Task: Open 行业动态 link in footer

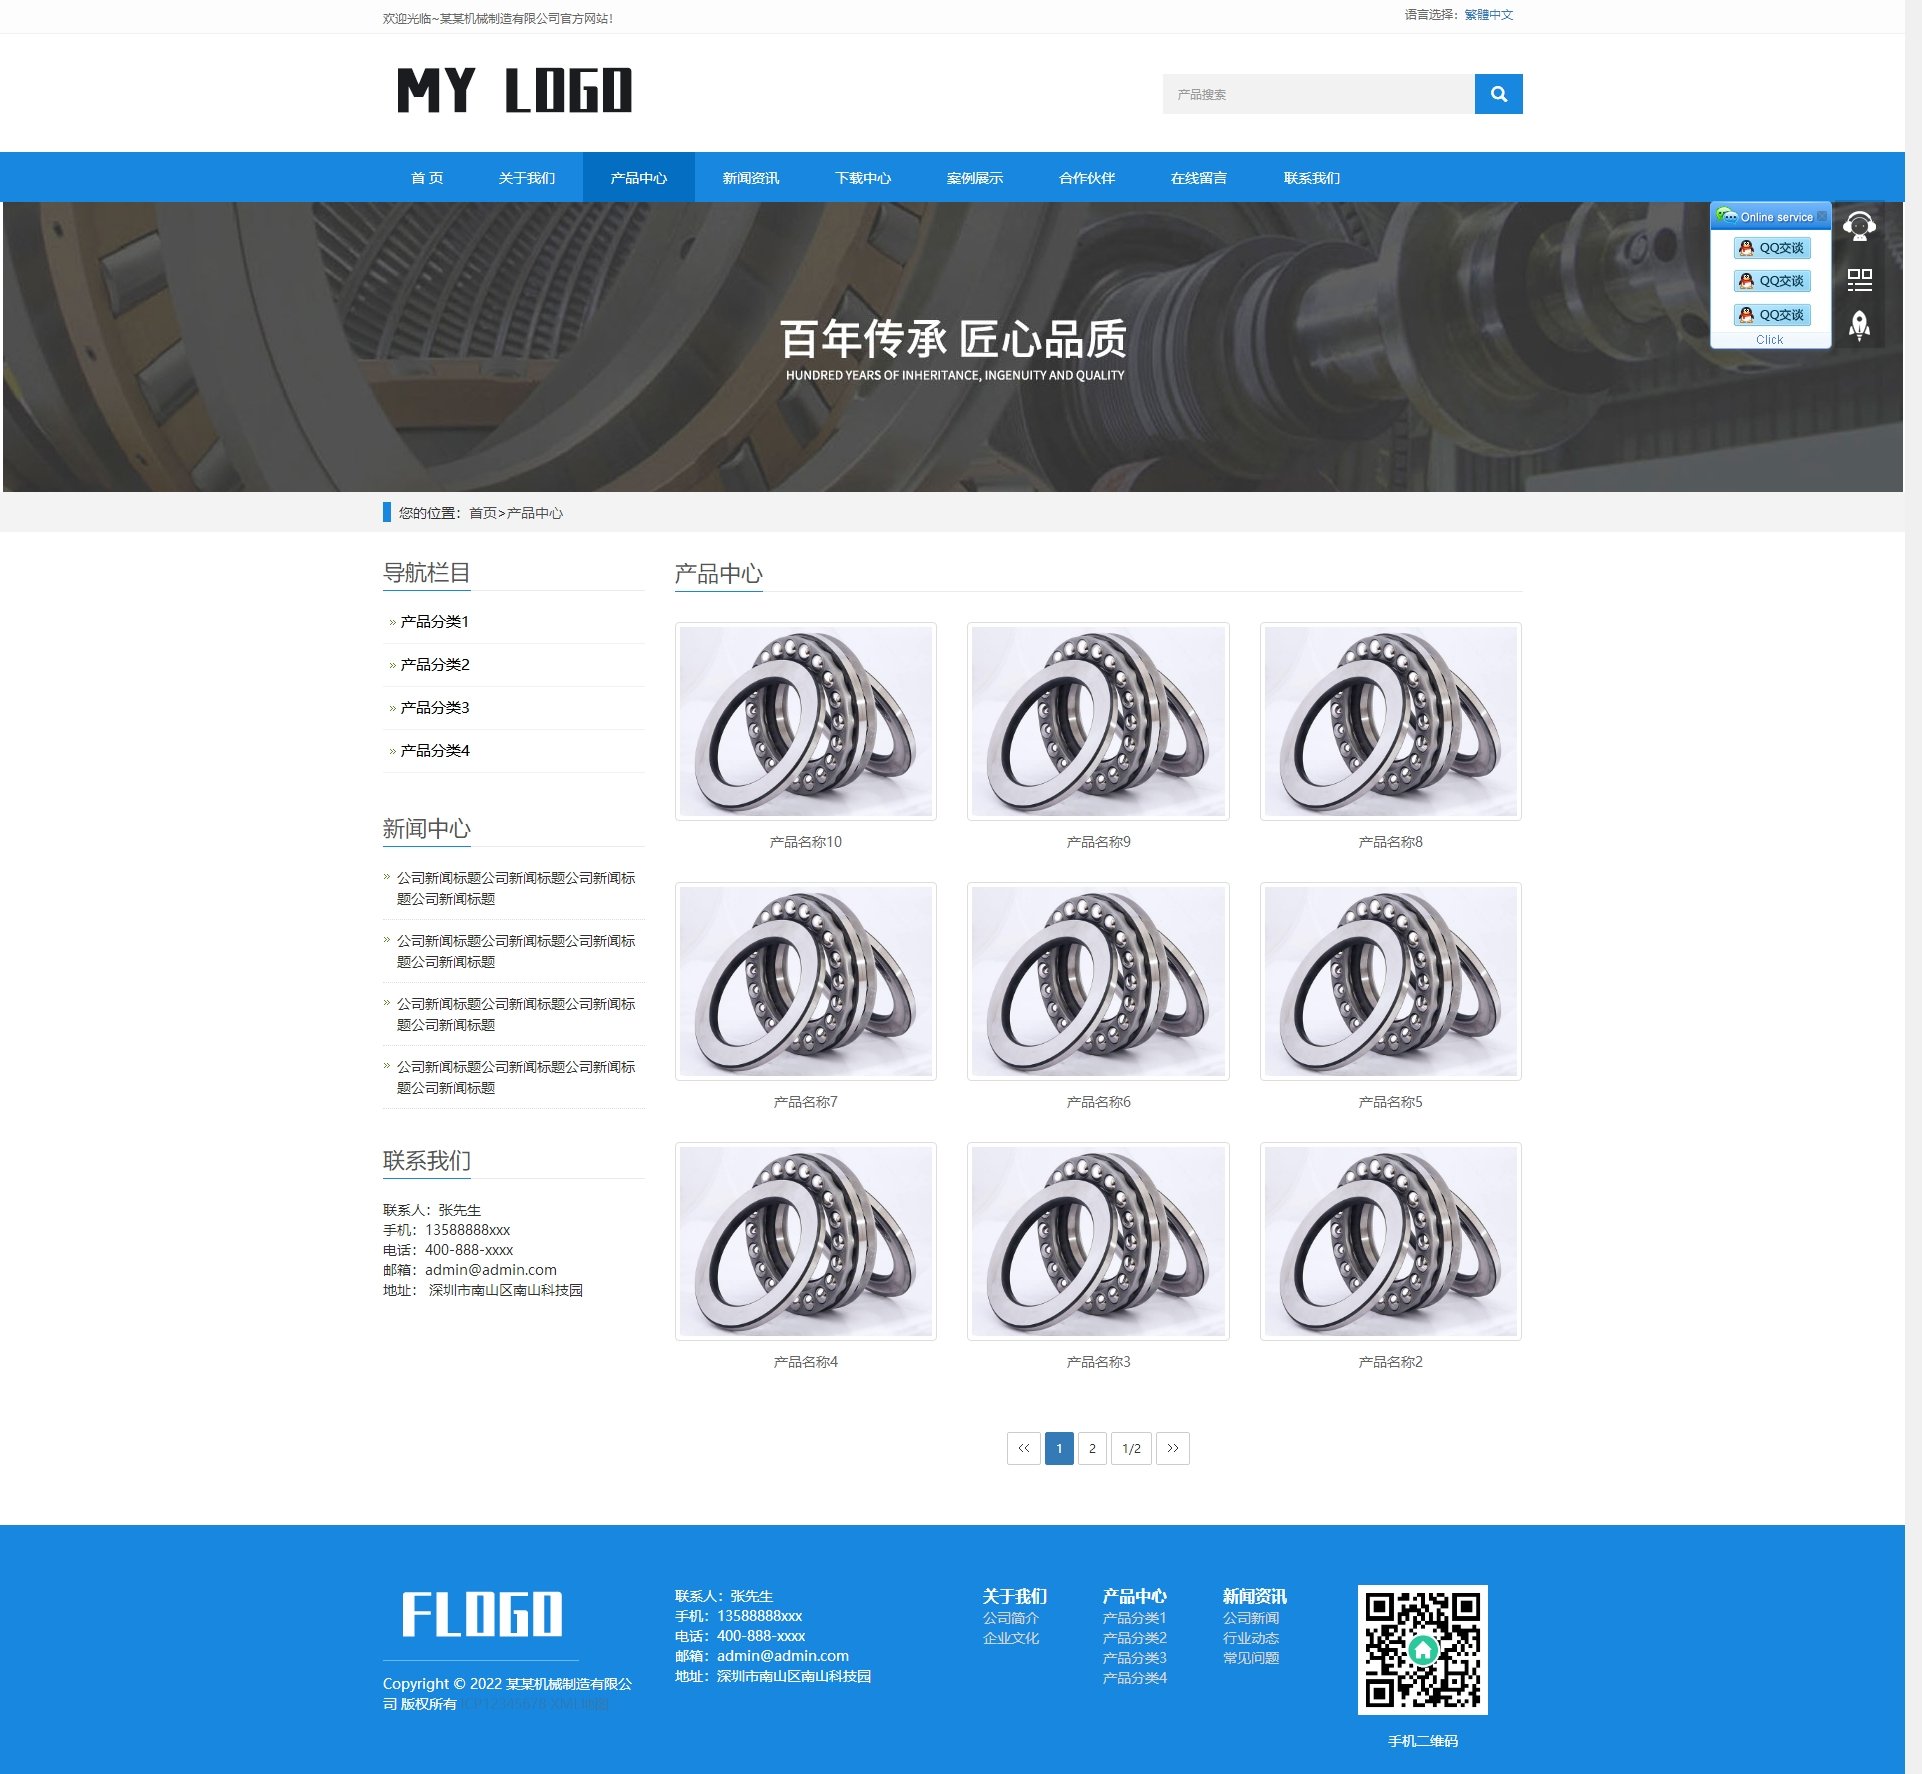Action: point(1250,1638)
